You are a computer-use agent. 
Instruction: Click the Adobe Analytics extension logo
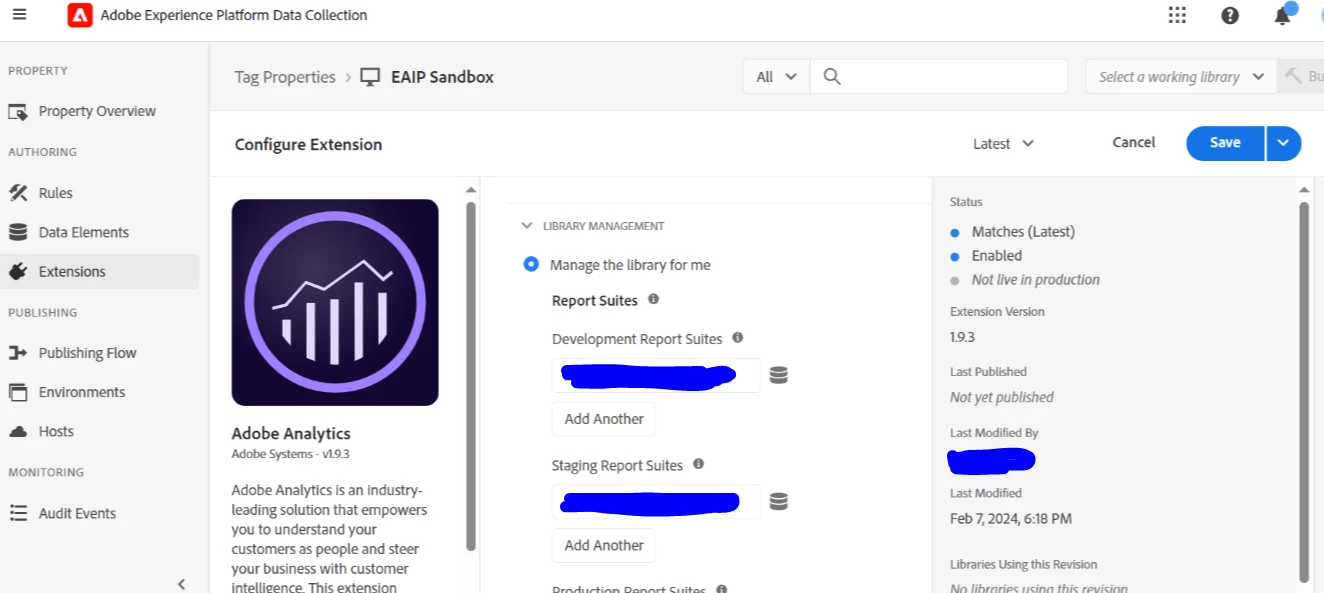335,302
